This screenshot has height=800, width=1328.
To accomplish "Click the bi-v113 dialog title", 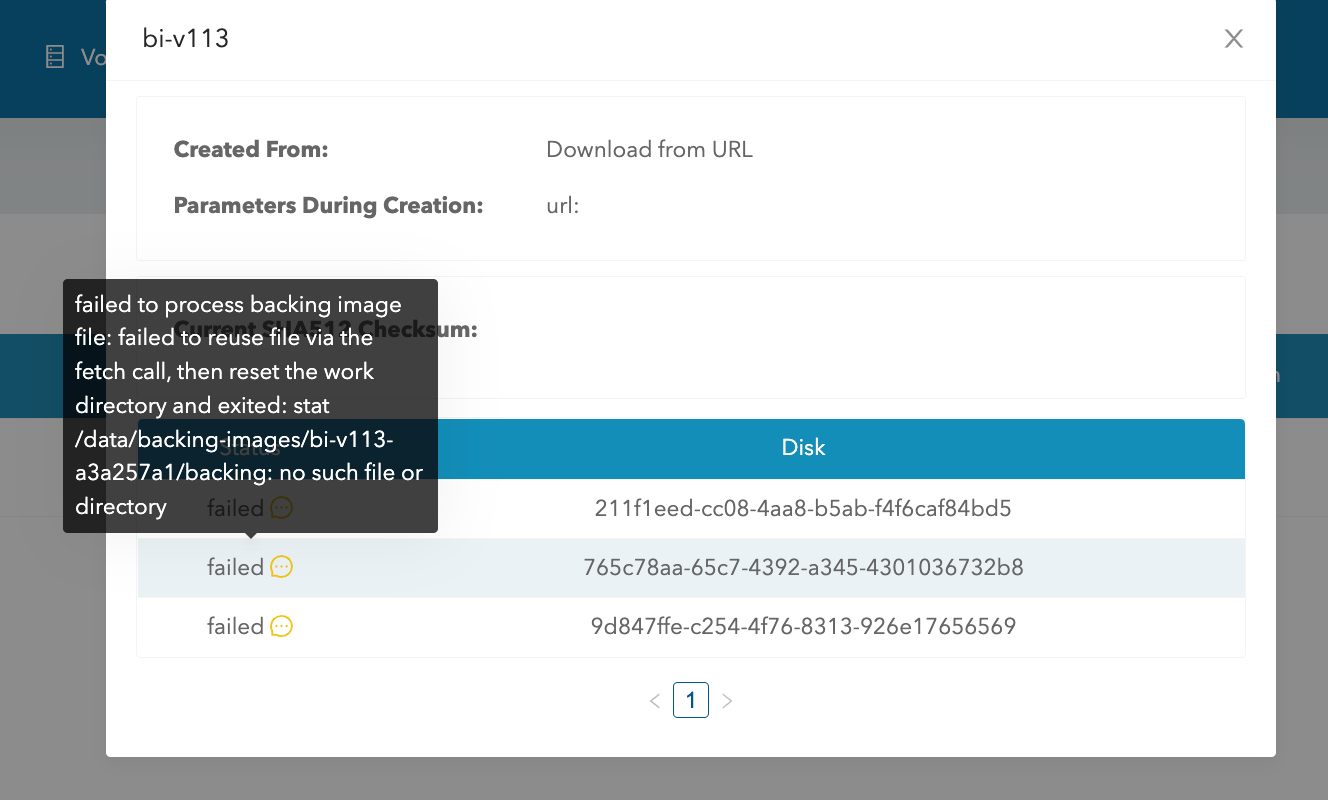I will [185, 38].
